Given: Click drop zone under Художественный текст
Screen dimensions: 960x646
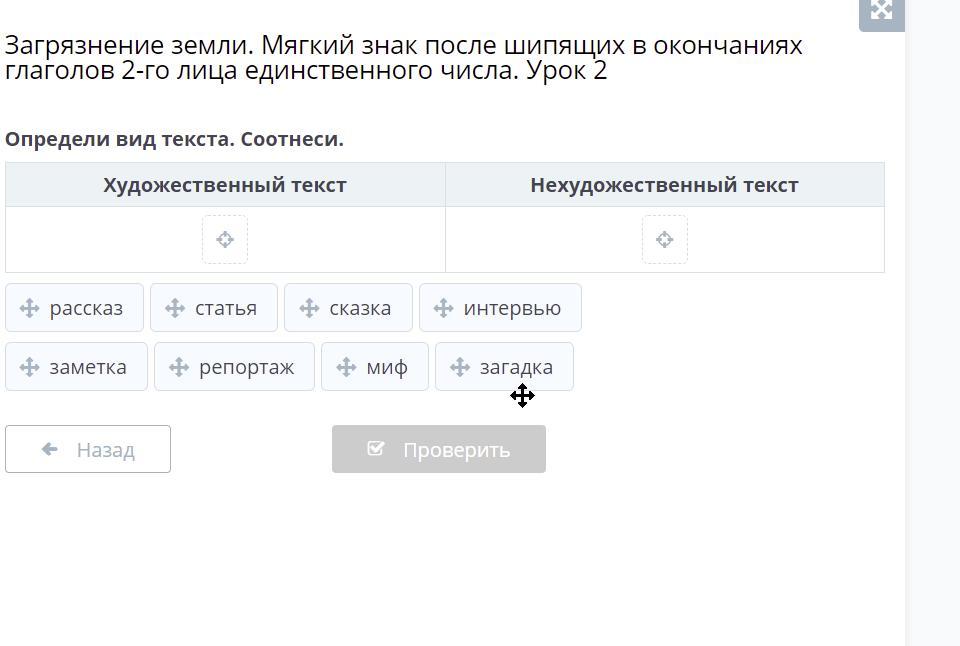Looking at the screenshot, I should [x=225, y=240].
